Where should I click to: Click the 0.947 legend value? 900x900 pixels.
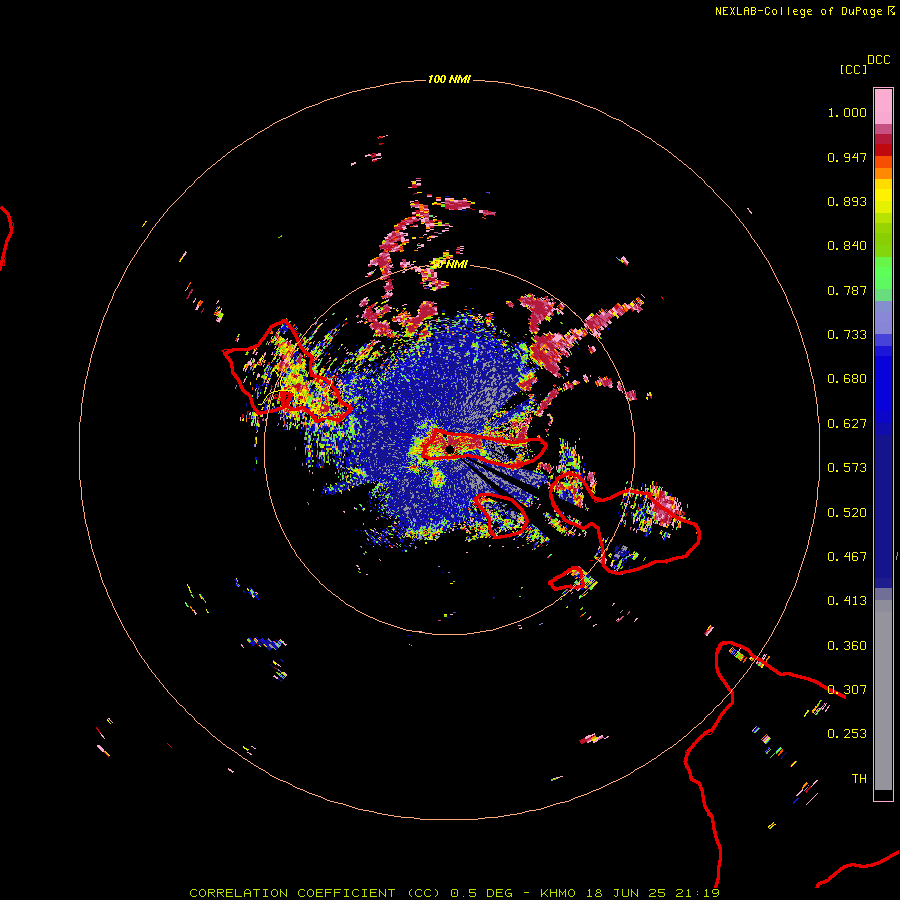coord(847,157)
